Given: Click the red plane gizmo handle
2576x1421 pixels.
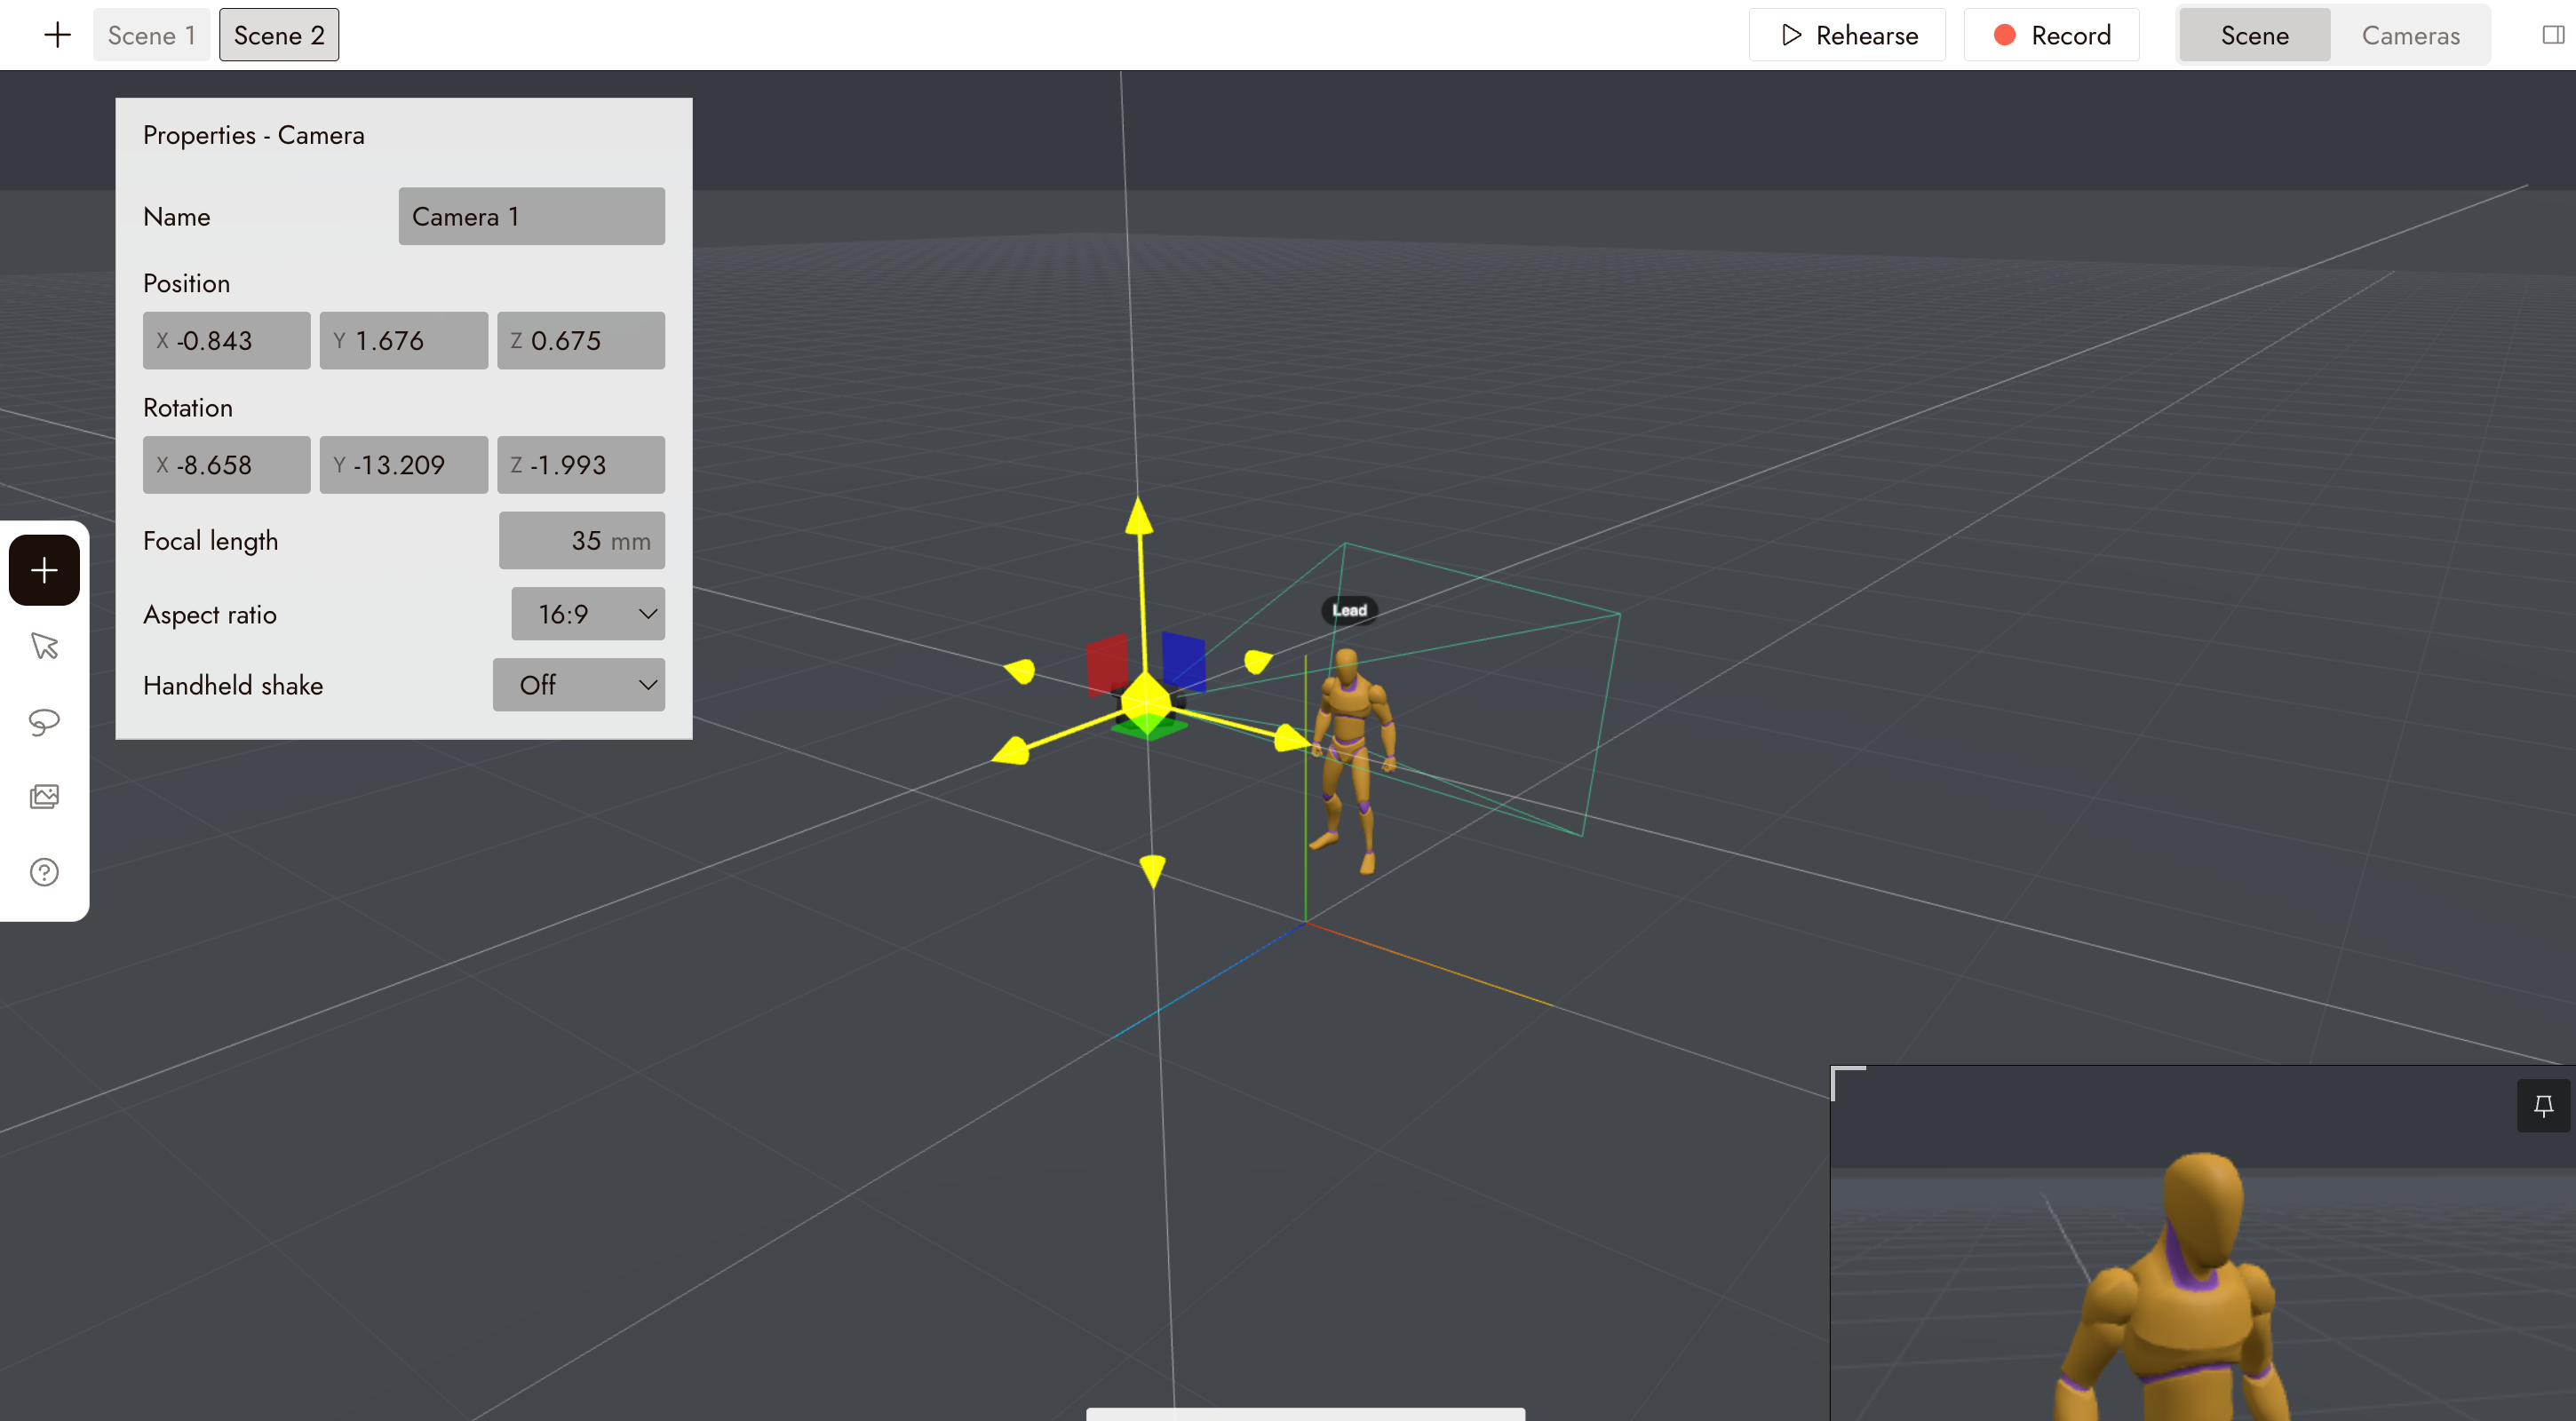Looking at the screenshot, I should click(1107, 663).
